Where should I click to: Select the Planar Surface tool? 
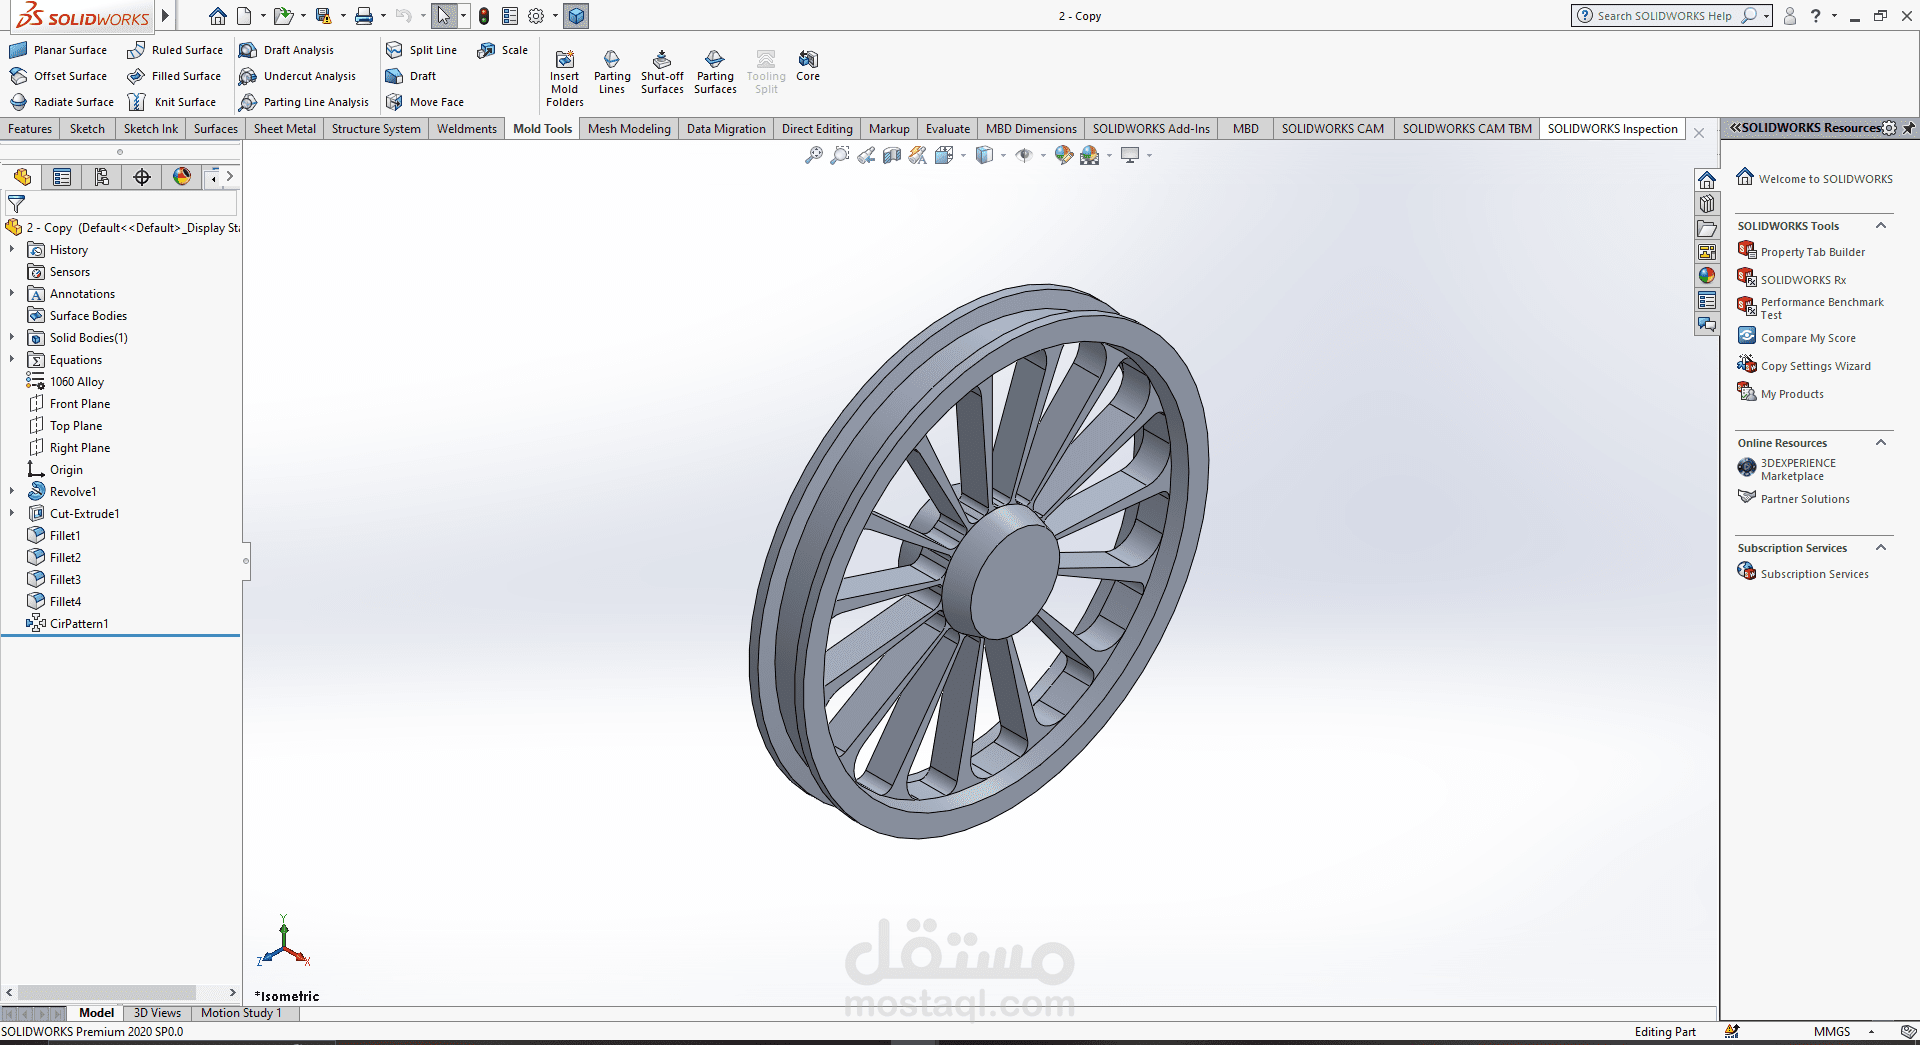58,50
